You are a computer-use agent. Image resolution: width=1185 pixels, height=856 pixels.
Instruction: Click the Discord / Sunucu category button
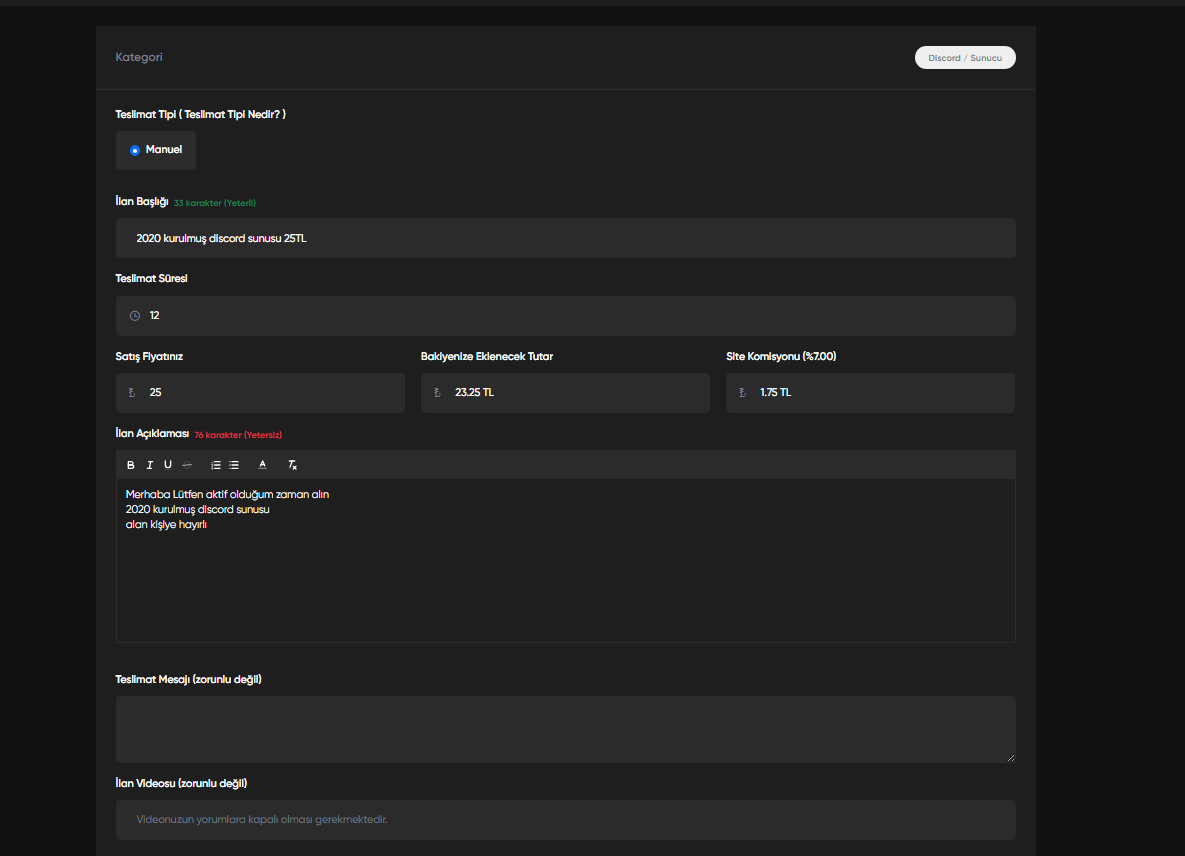coord(965,58)
